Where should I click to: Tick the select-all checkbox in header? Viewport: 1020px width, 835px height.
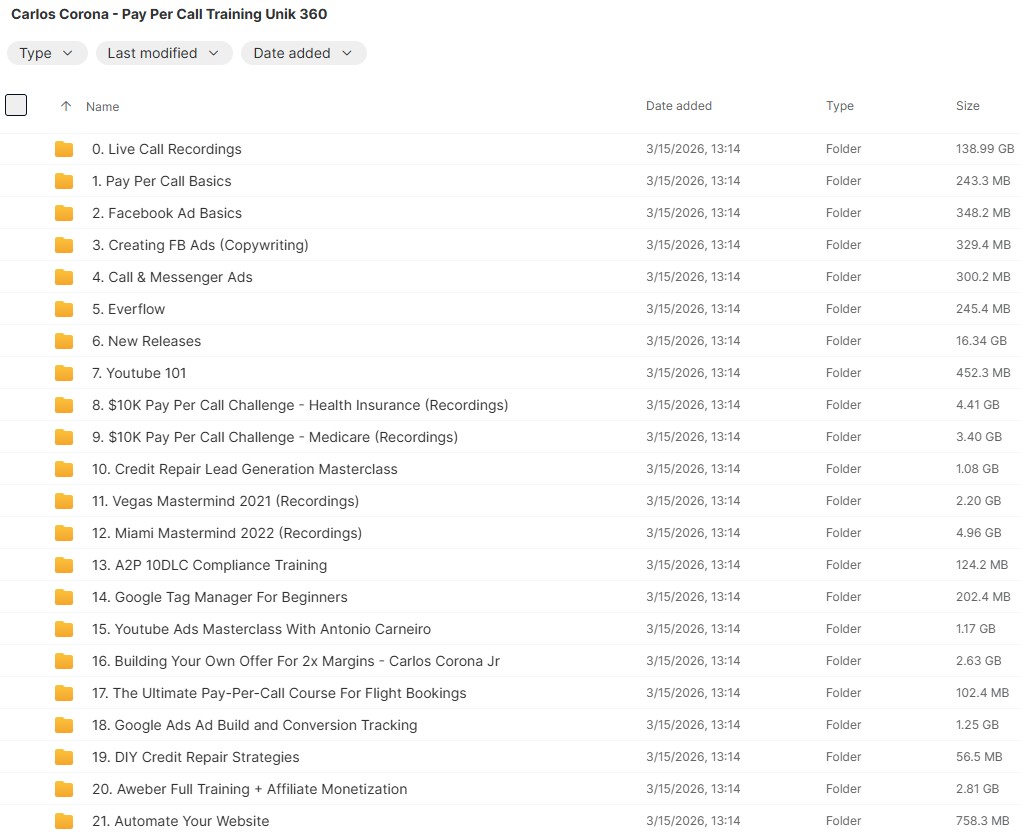(x=16, y=105)
